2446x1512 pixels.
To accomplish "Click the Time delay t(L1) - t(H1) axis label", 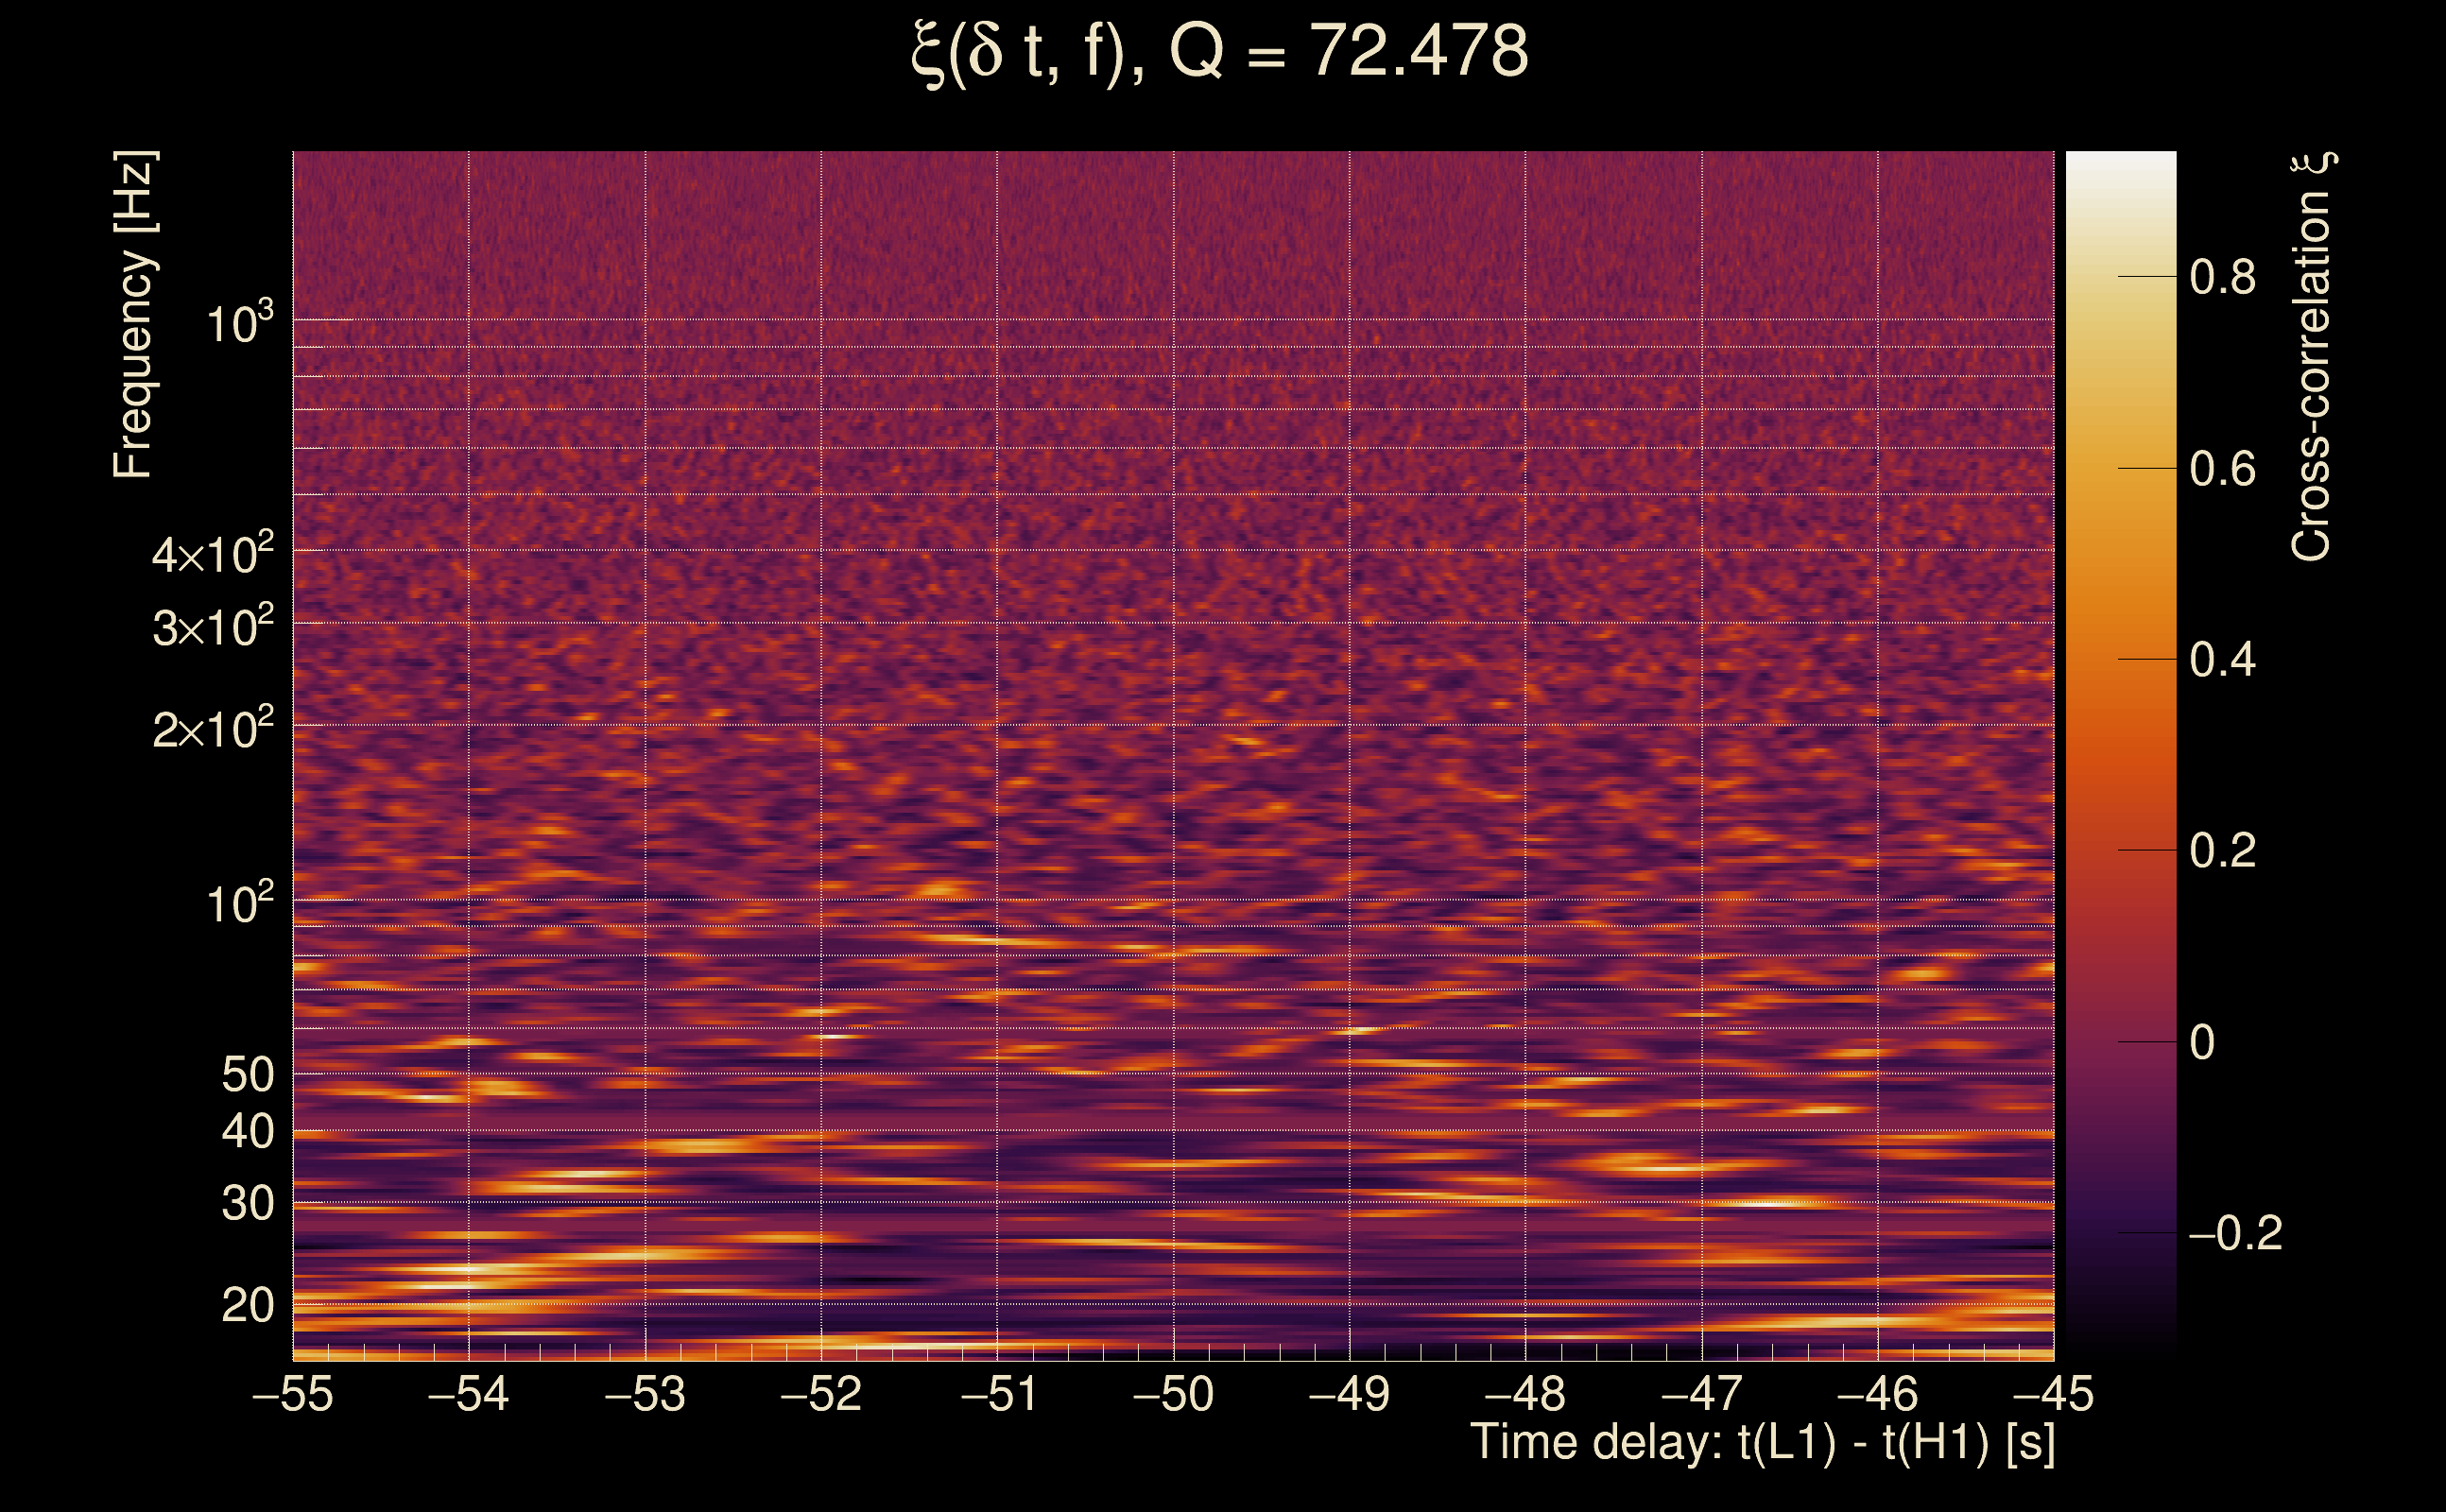I will coord(1762,1443).
